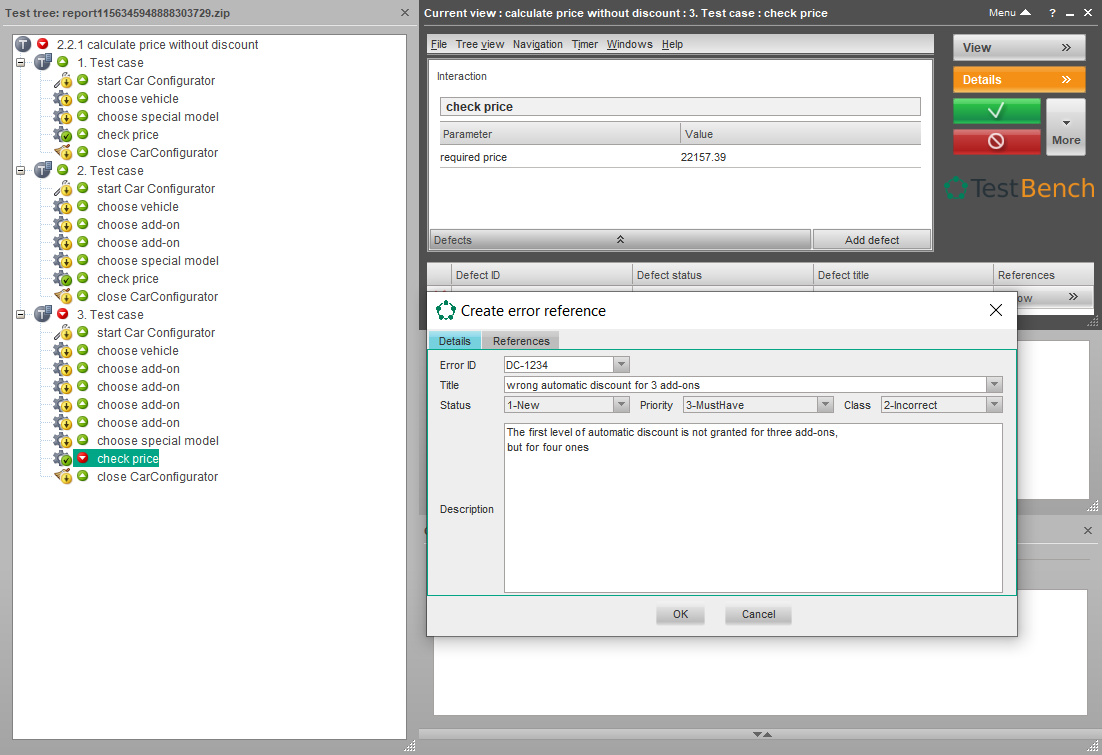Click the Defects header bar
This screenshot has height=755, width=1102.
coord(620,240)
